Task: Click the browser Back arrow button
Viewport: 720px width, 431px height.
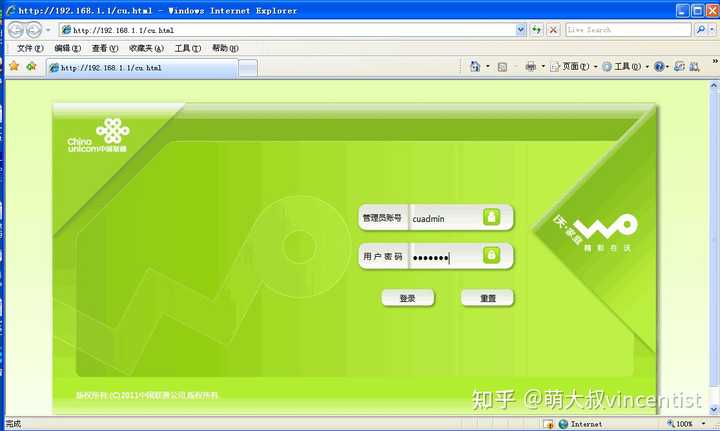Action: click(16, 30)
